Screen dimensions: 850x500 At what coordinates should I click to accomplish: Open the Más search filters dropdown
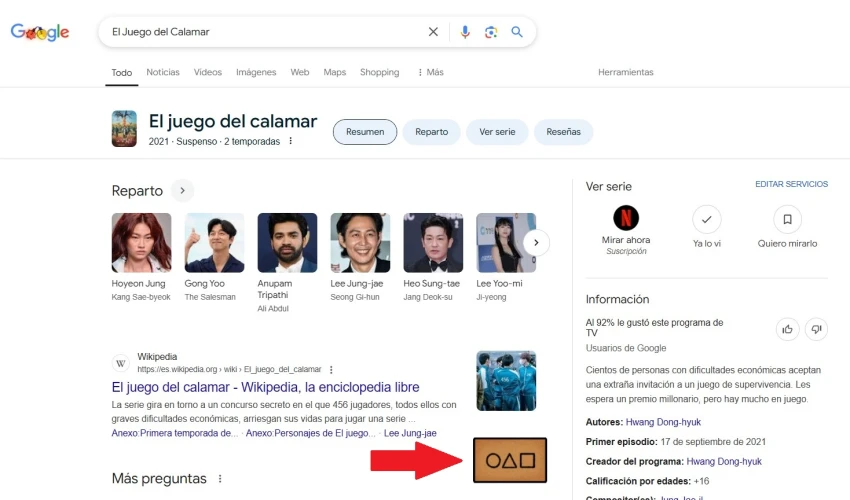[430, 72]
